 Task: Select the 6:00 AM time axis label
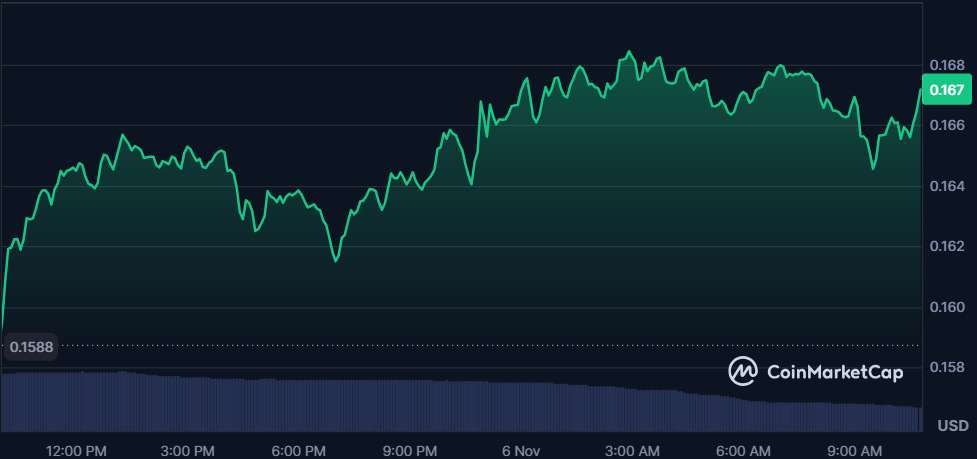pyautogui.click(x=743, y=448)
